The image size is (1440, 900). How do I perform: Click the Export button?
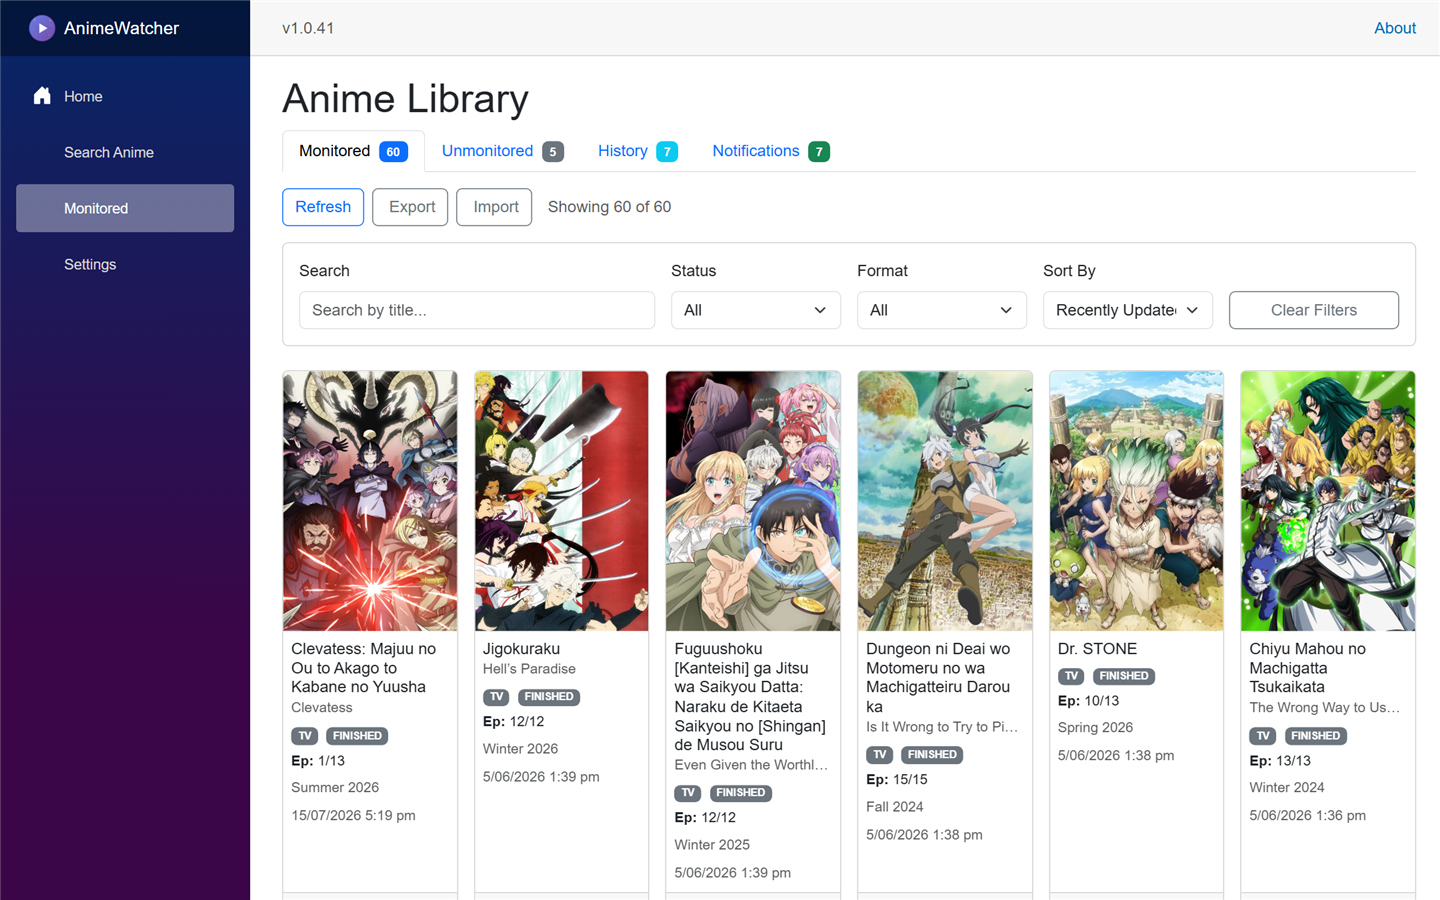click(411, 207)
